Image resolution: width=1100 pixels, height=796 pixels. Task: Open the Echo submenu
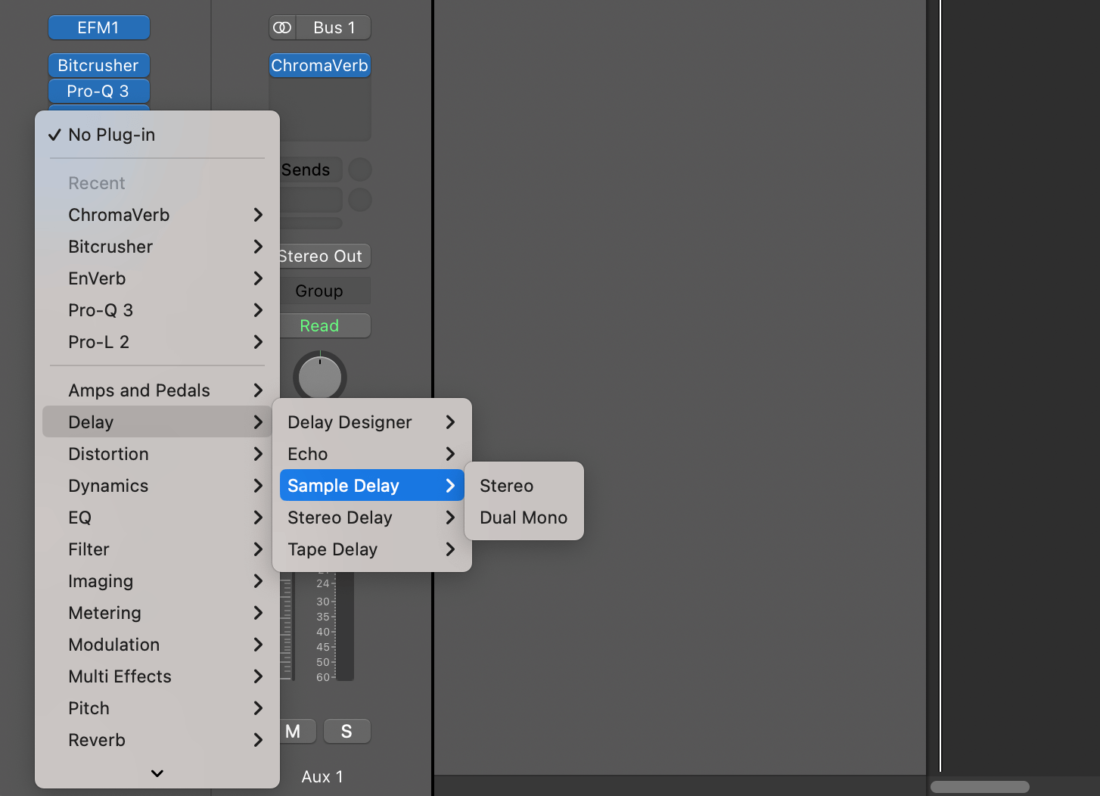click(x=372, y=454)
